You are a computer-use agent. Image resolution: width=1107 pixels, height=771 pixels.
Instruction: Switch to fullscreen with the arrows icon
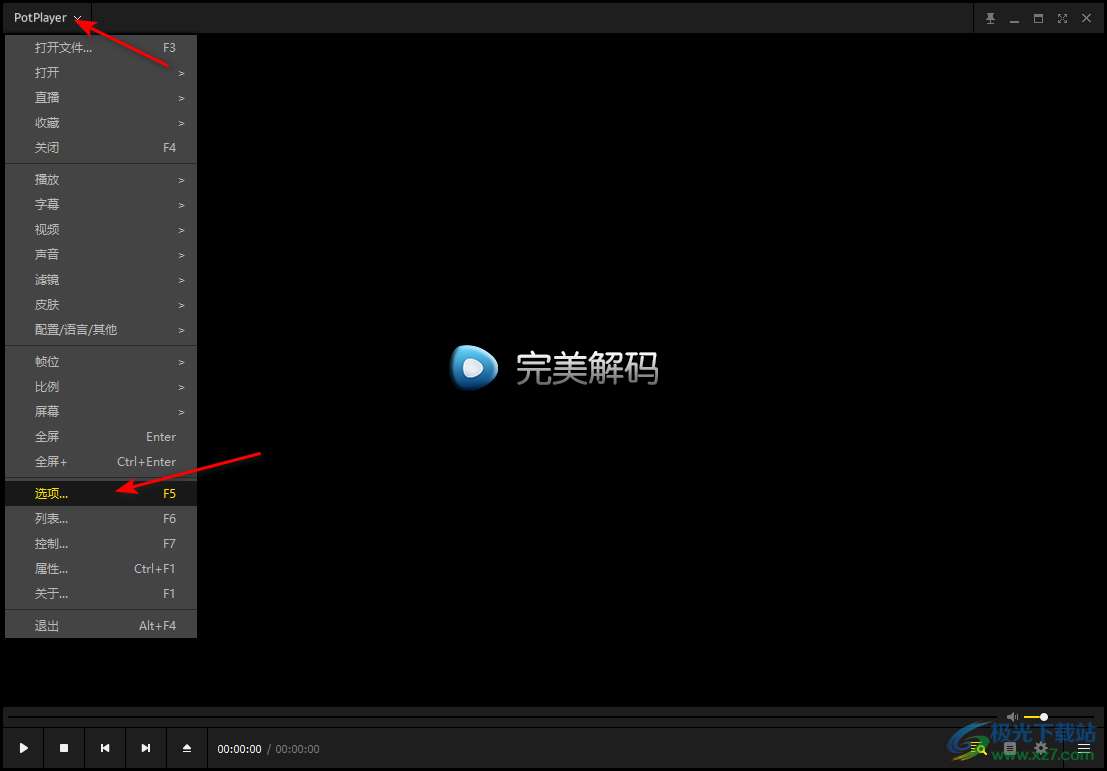point(1062,18)
